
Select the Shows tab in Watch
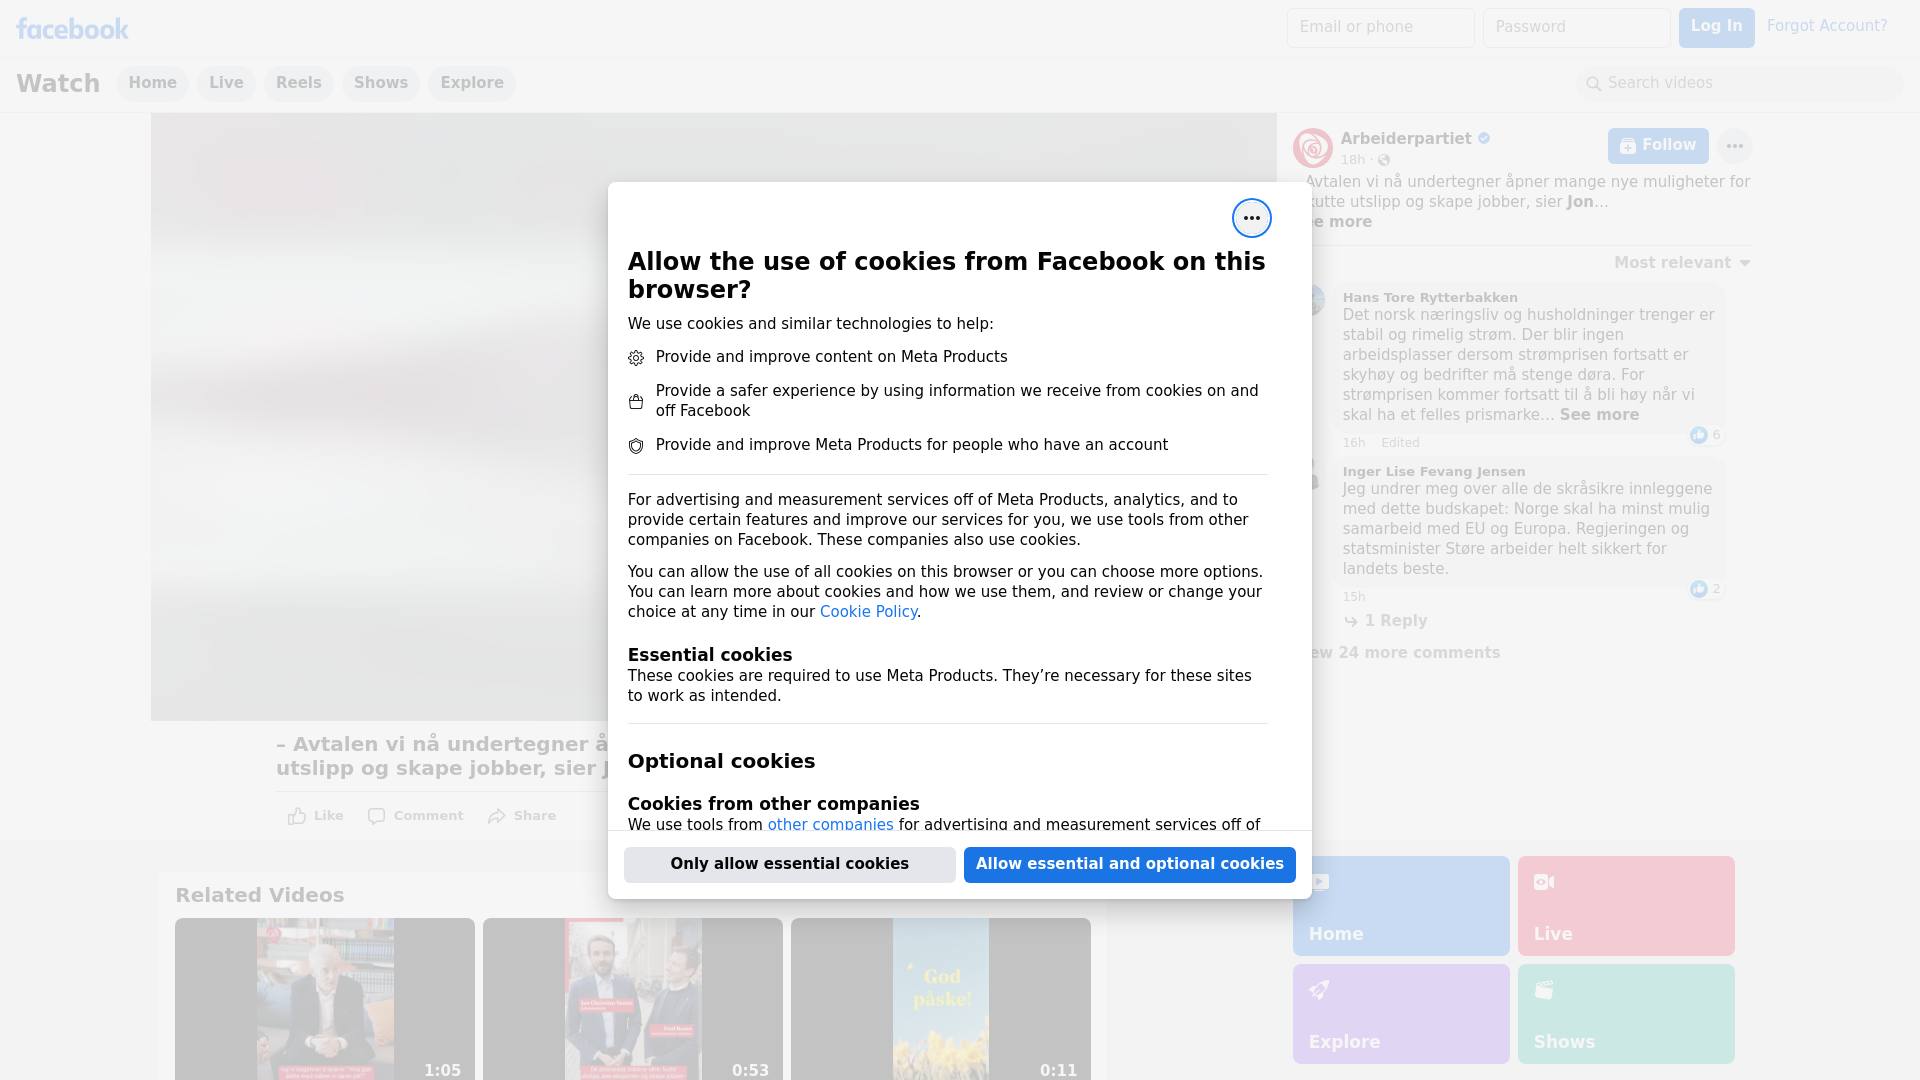[381, 83]
